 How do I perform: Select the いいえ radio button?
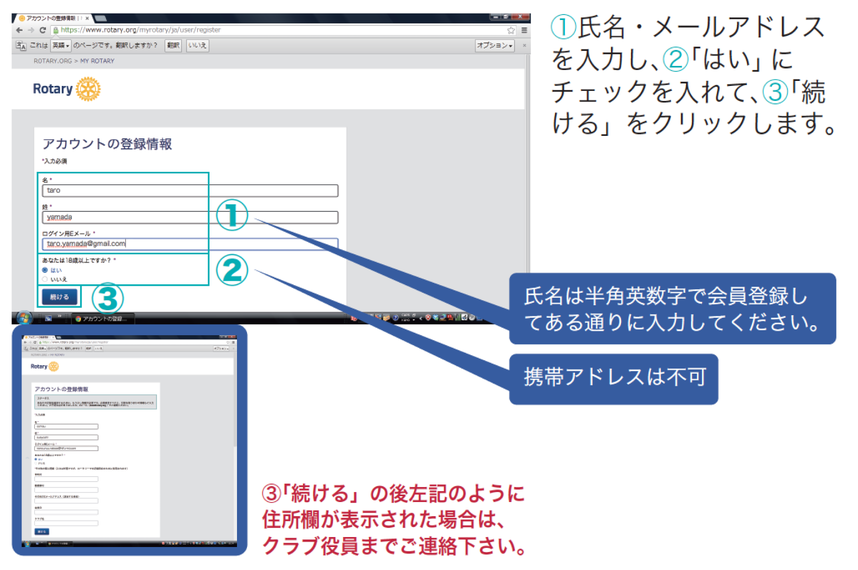(45, 280)
